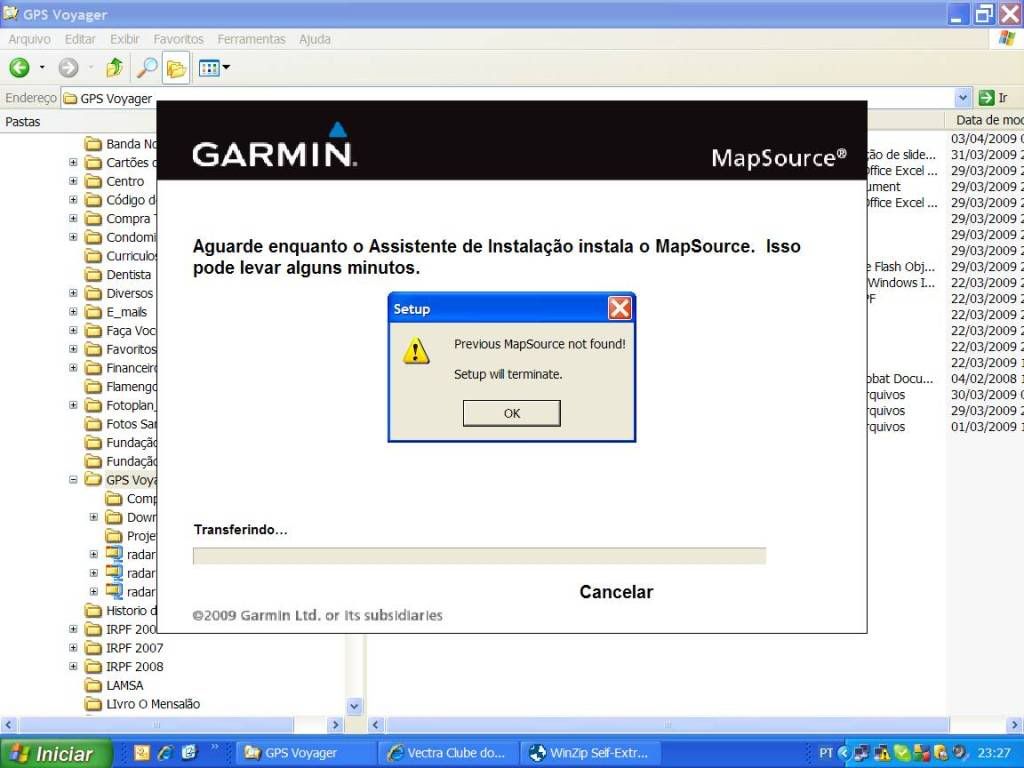Click the Transferindo progress bar
The width and height of the screenshot is (1024, 768).
pos(479,556)
